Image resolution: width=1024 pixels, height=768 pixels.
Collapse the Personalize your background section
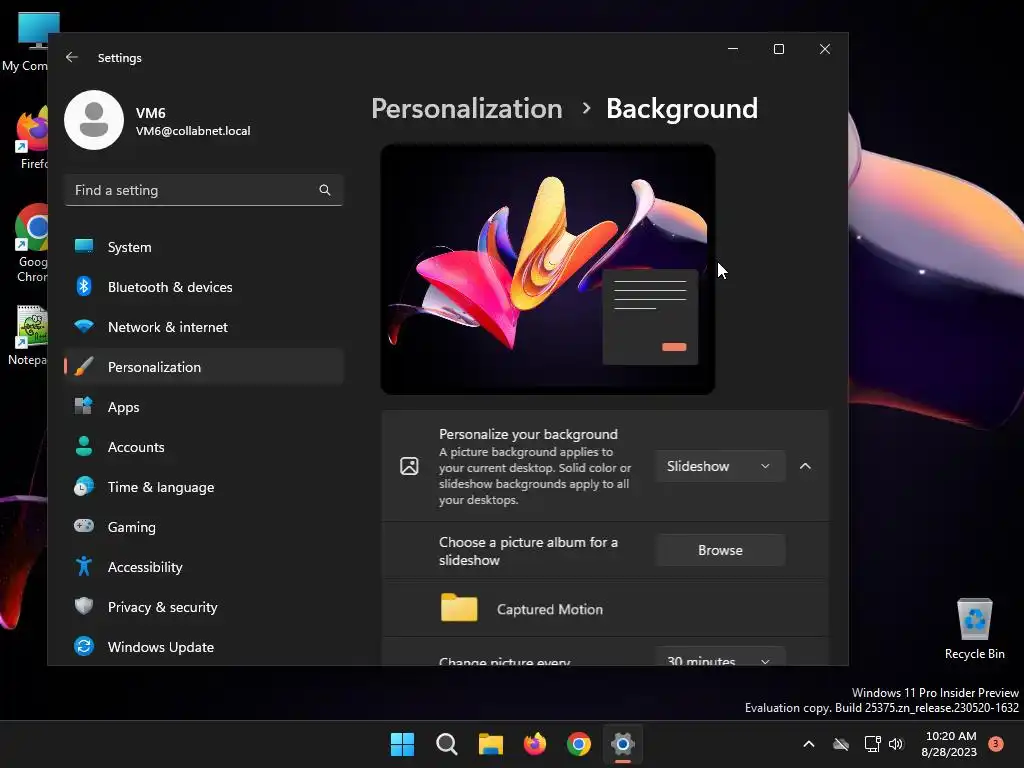(805, 466)
